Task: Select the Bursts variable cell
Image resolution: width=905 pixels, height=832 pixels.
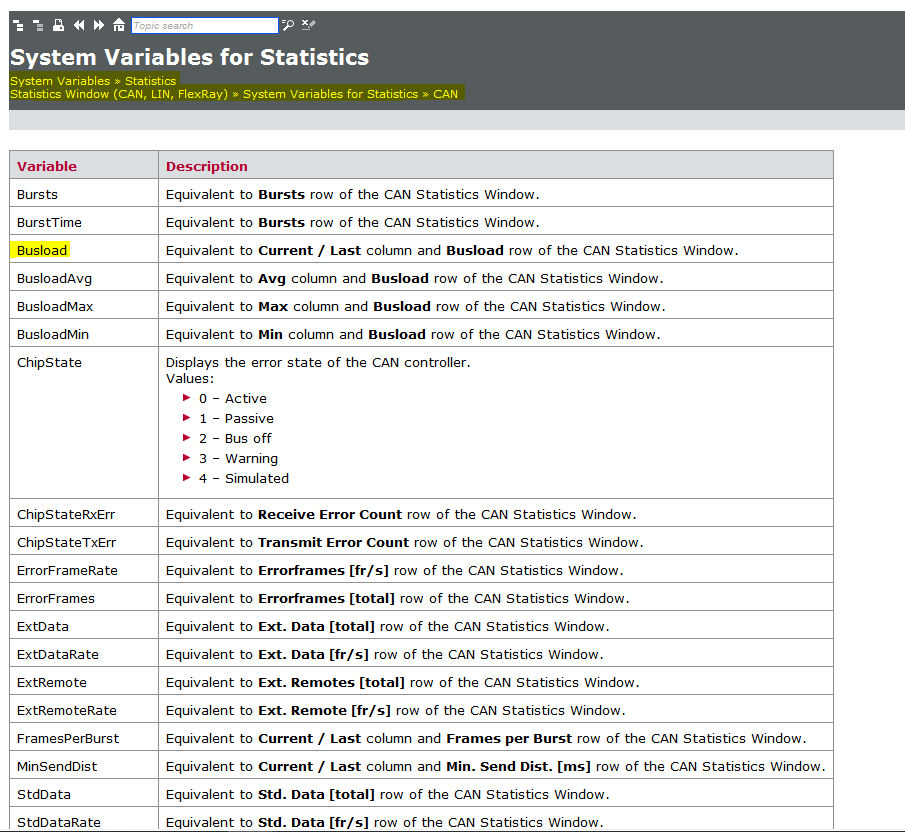Action: tap(84, 194)
